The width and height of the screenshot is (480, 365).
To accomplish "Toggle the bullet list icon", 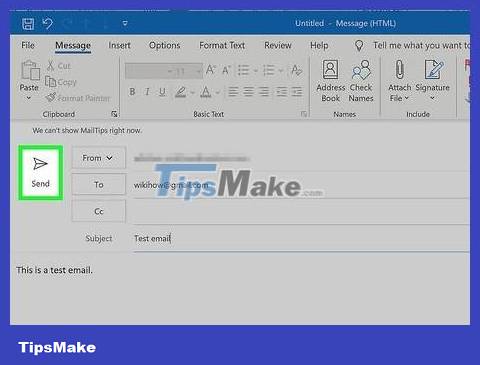I will coord(244,70).
